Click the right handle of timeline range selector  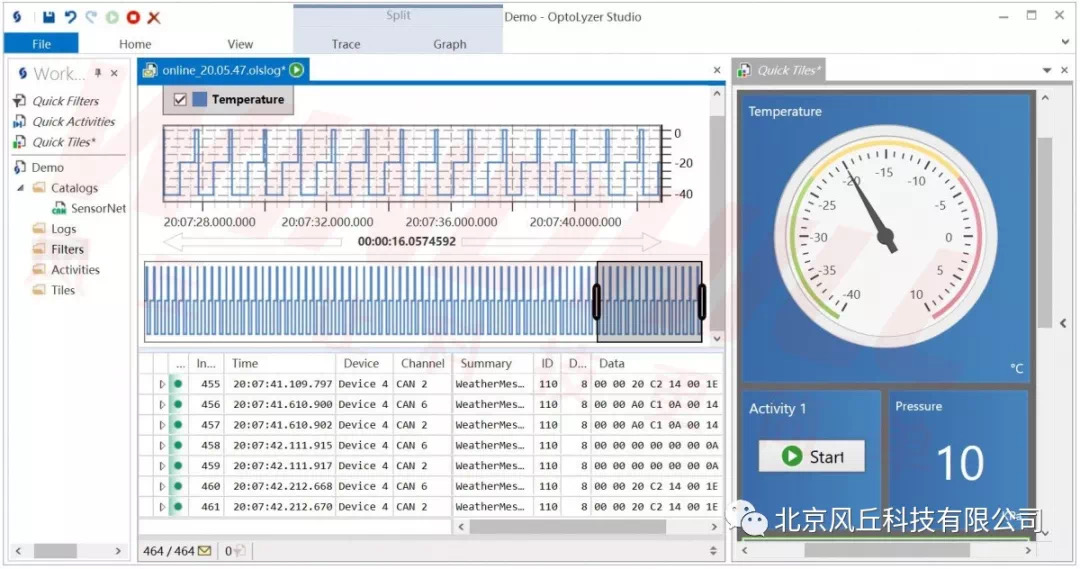coord(702,301)
